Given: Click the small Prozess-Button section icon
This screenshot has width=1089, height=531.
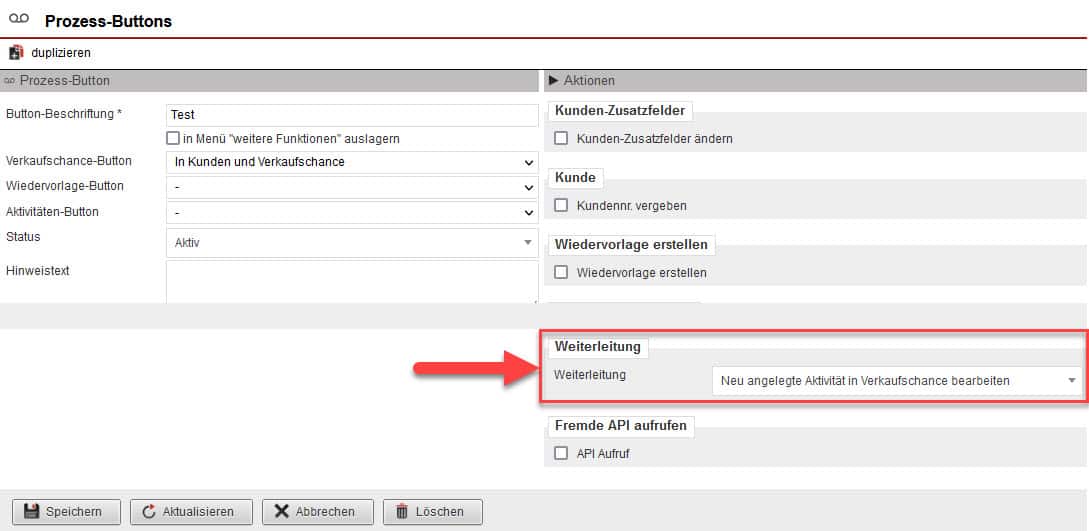Looking at the screenshot, I should tap(10, 80).
